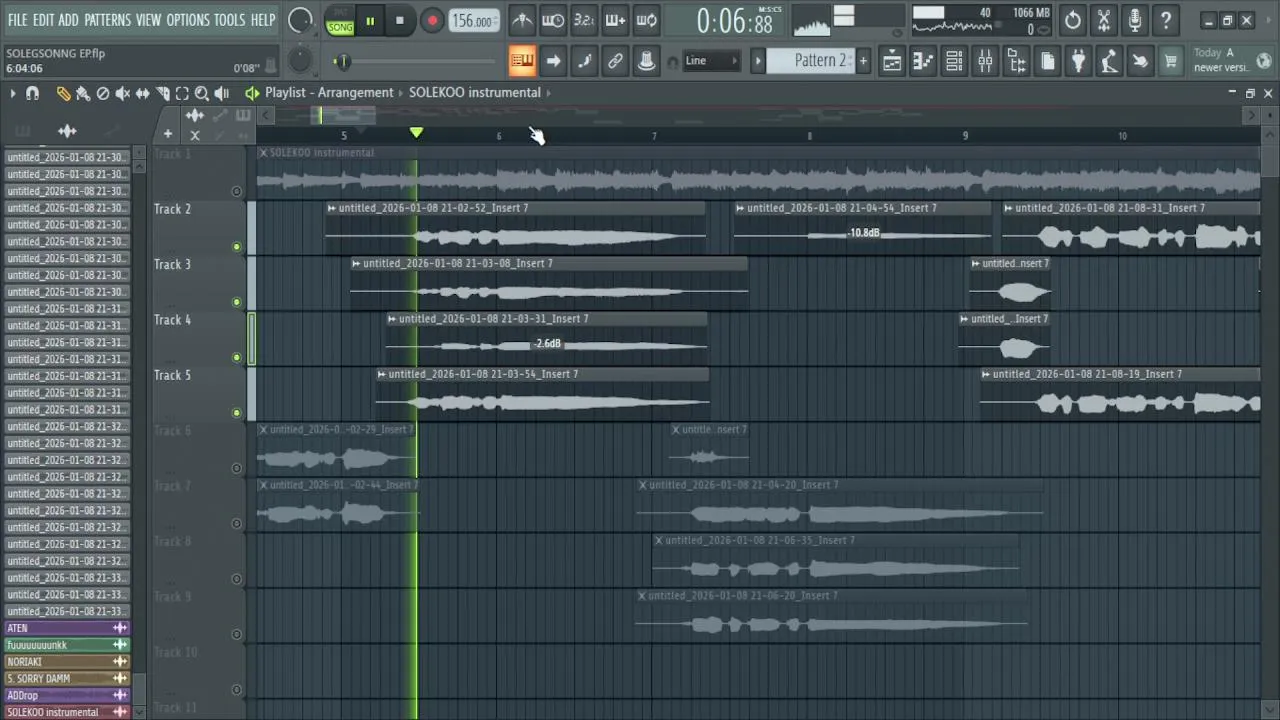Click the song position slider
Screen dimensions: 1280x720
click(x=420, y=62)
